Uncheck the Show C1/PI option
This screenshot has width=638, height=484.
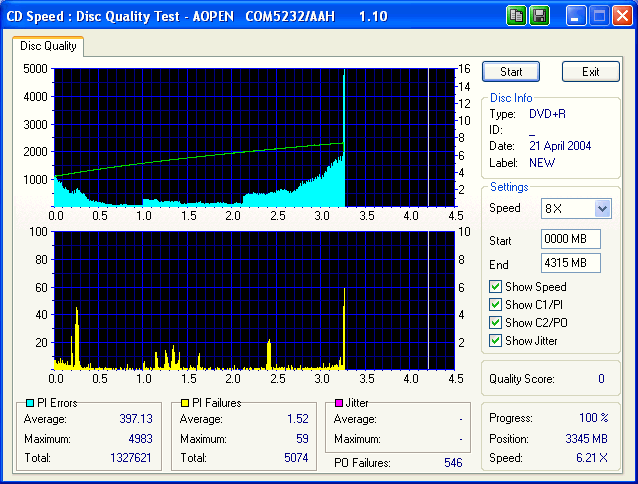click(495, 305)
